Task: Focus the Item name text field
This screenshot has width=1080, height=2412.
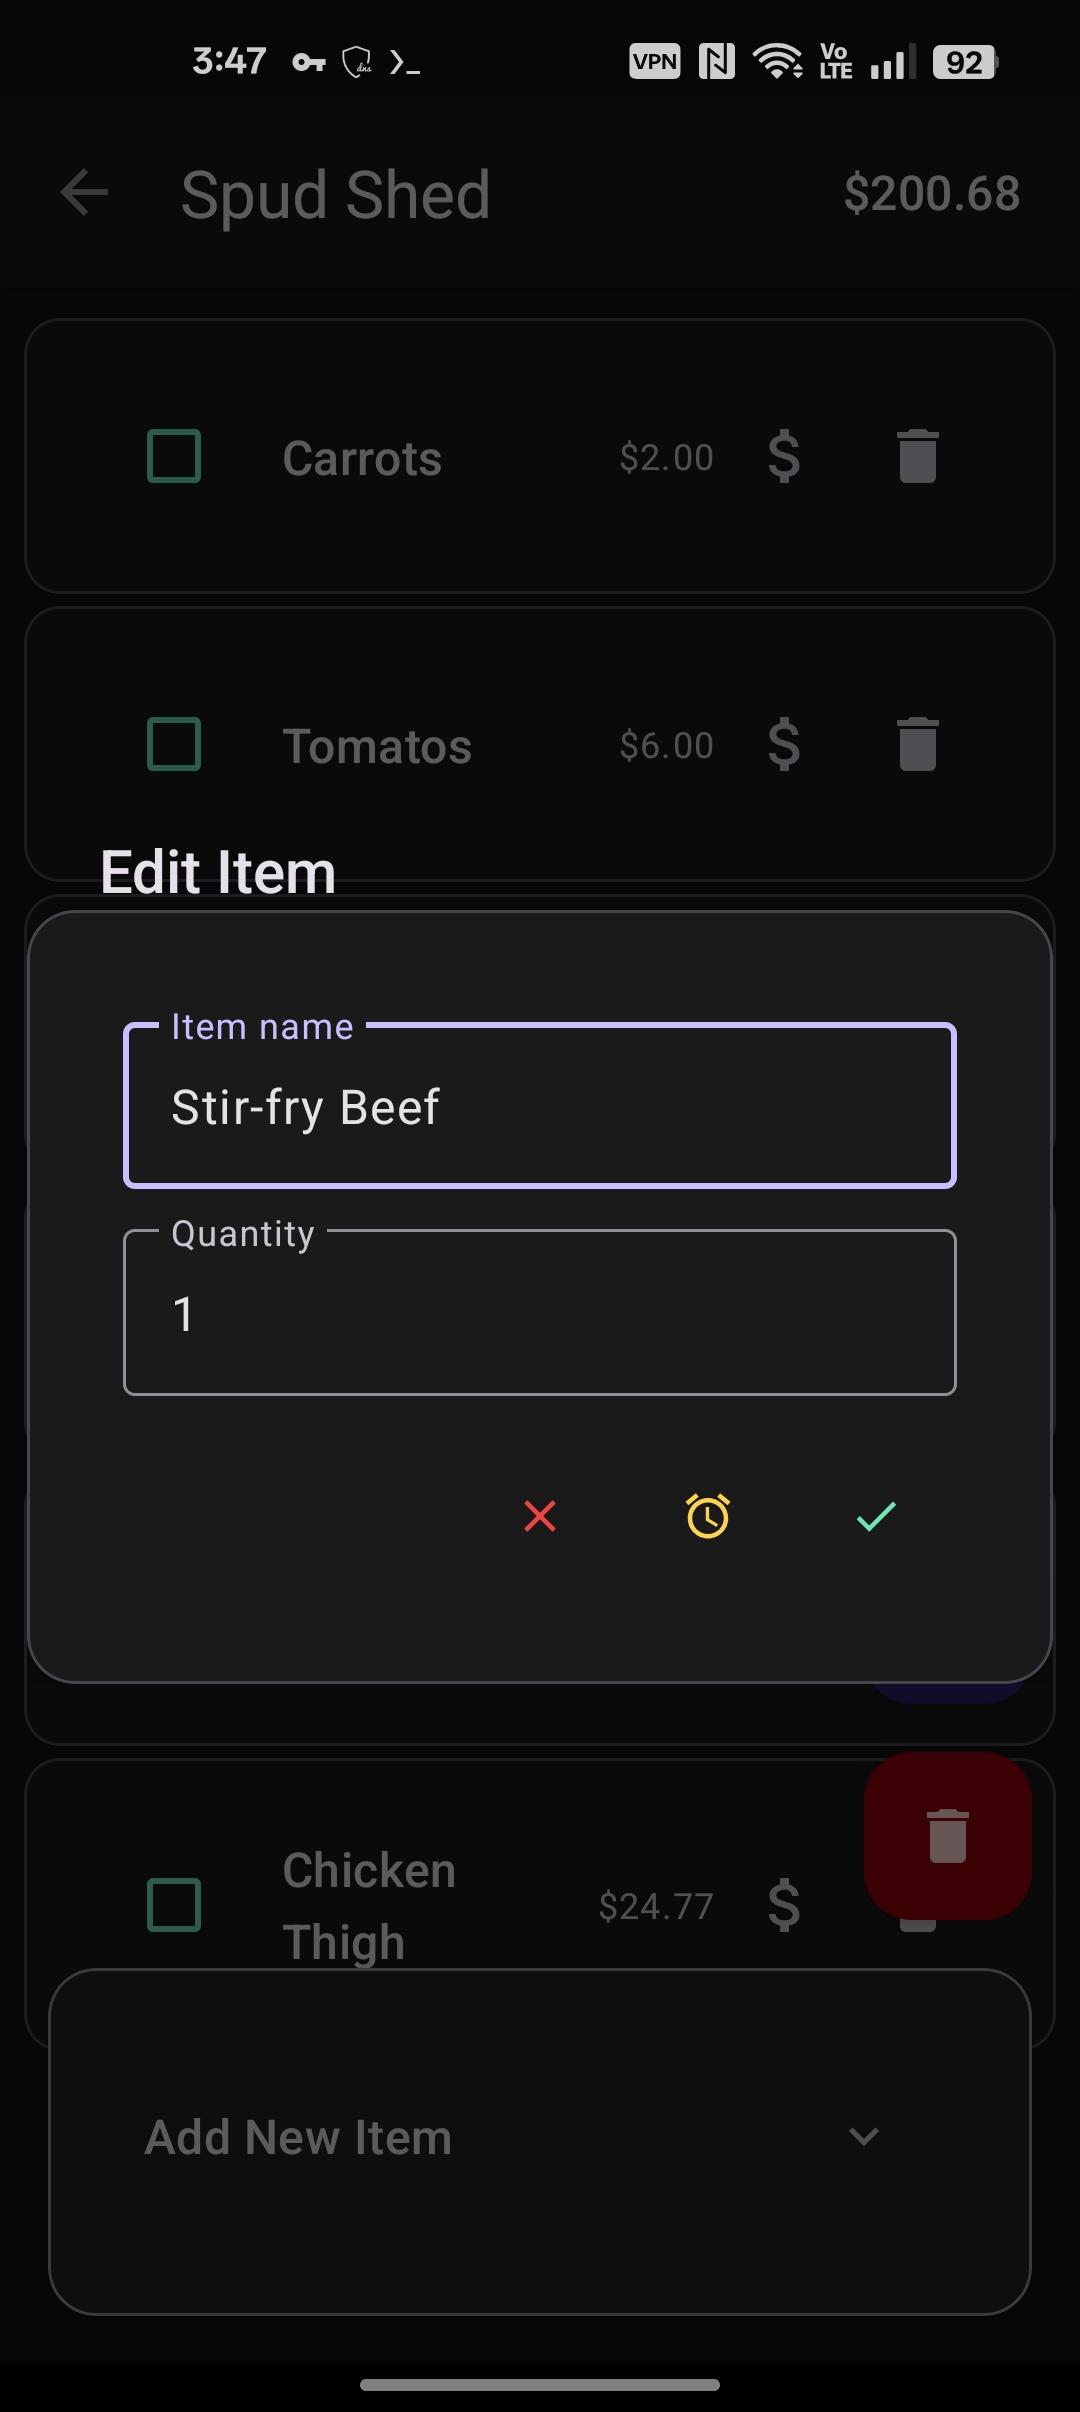Action: (540, 1107)
